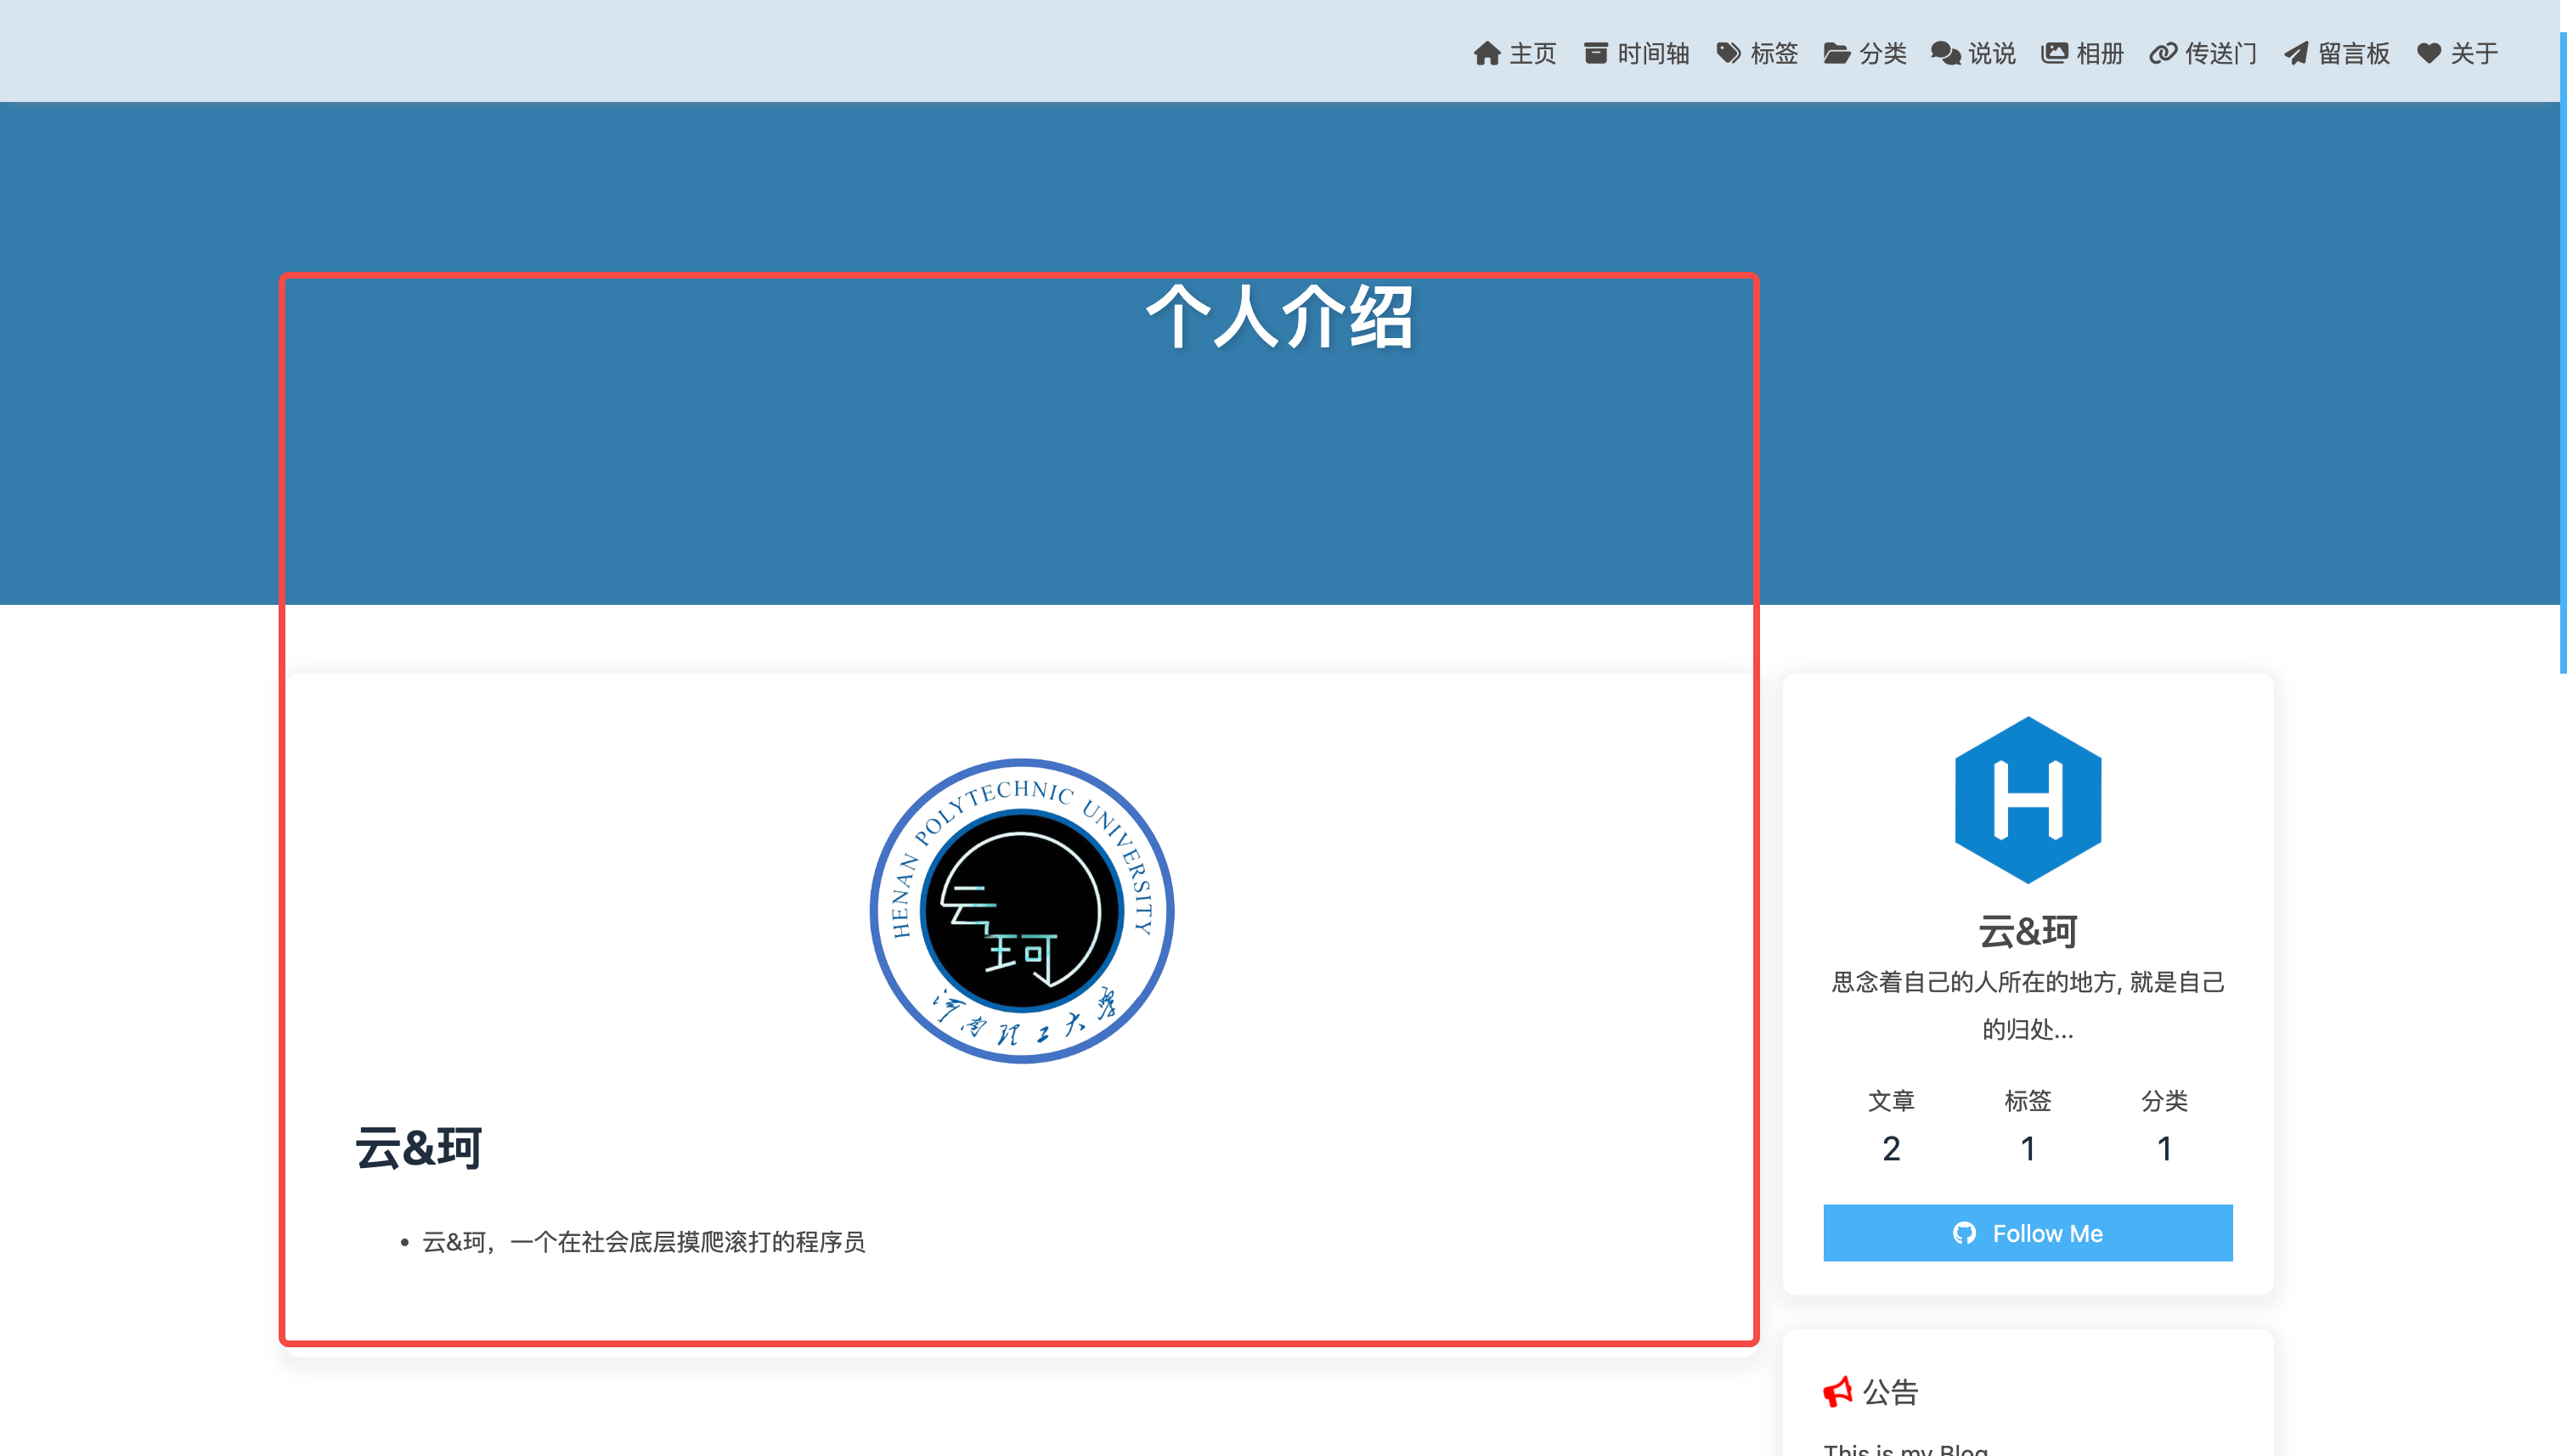
Task: Click the heart icon for 关于
Action: pyautogui.click(x=2429, y=53)
